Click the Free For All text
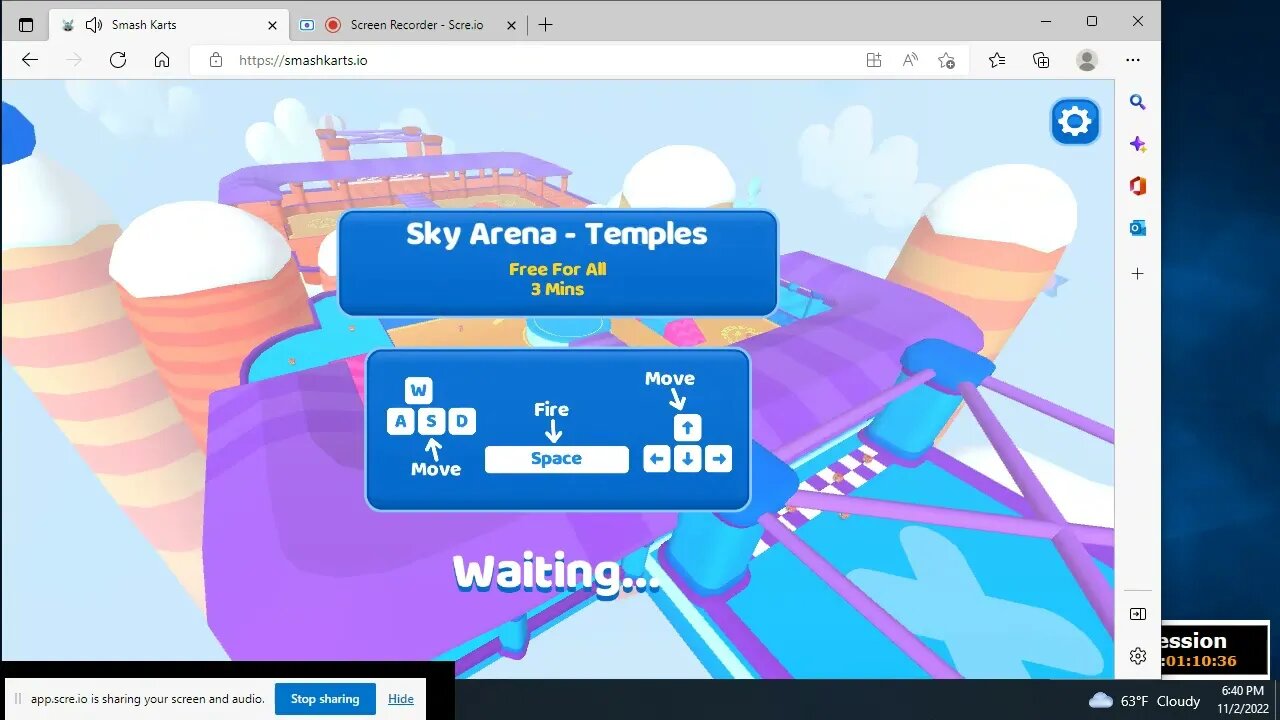The image size is (1280, 720). click(x=558, y=269)
